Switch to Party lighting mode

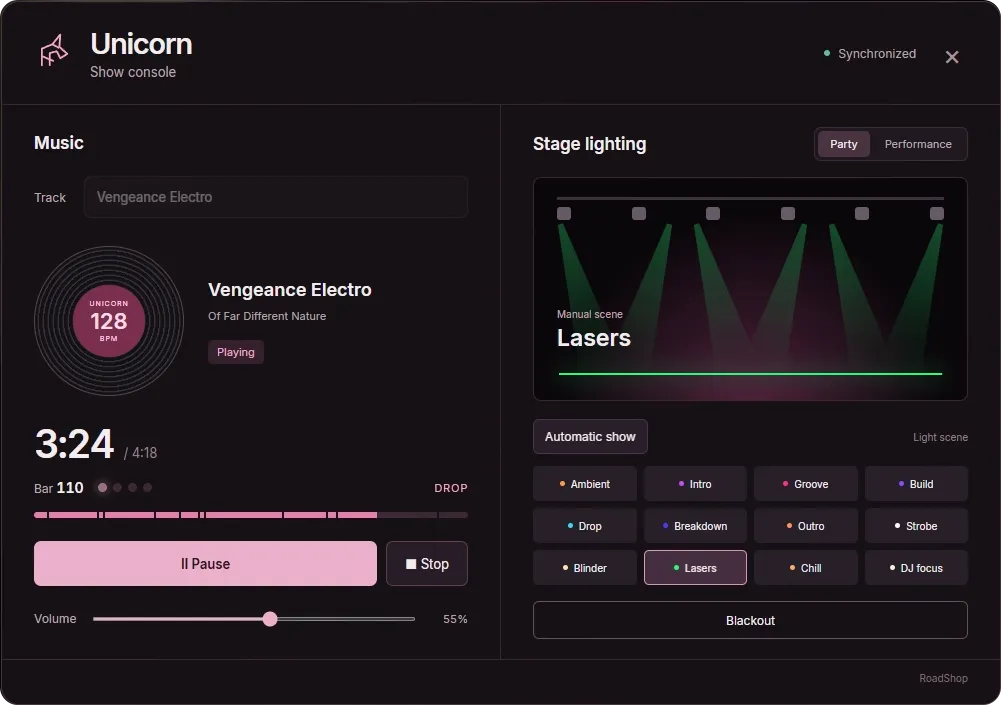[x=843, y=144]
